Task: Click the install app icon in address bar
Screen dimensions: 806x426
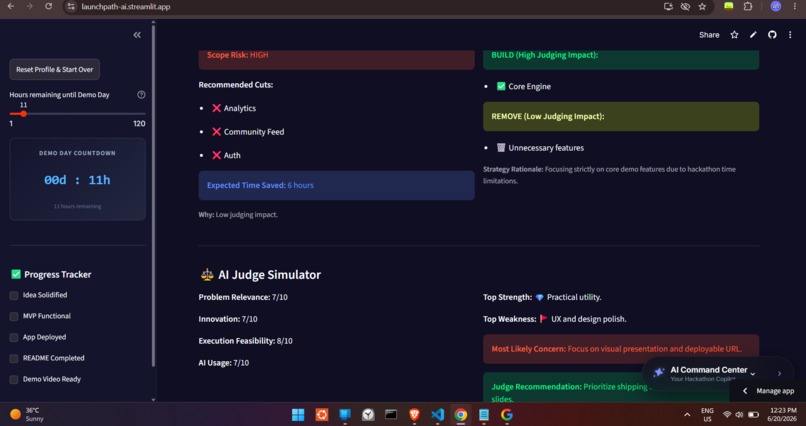Action: click(x=668, y=7)
